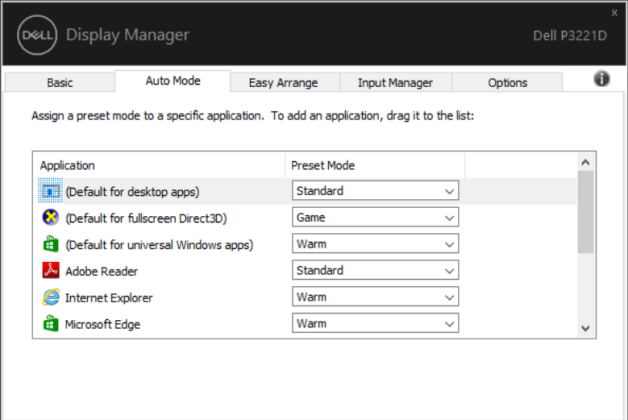628x420 pixels.
Task: Go to the Options tab
Action: pos(507,82)
